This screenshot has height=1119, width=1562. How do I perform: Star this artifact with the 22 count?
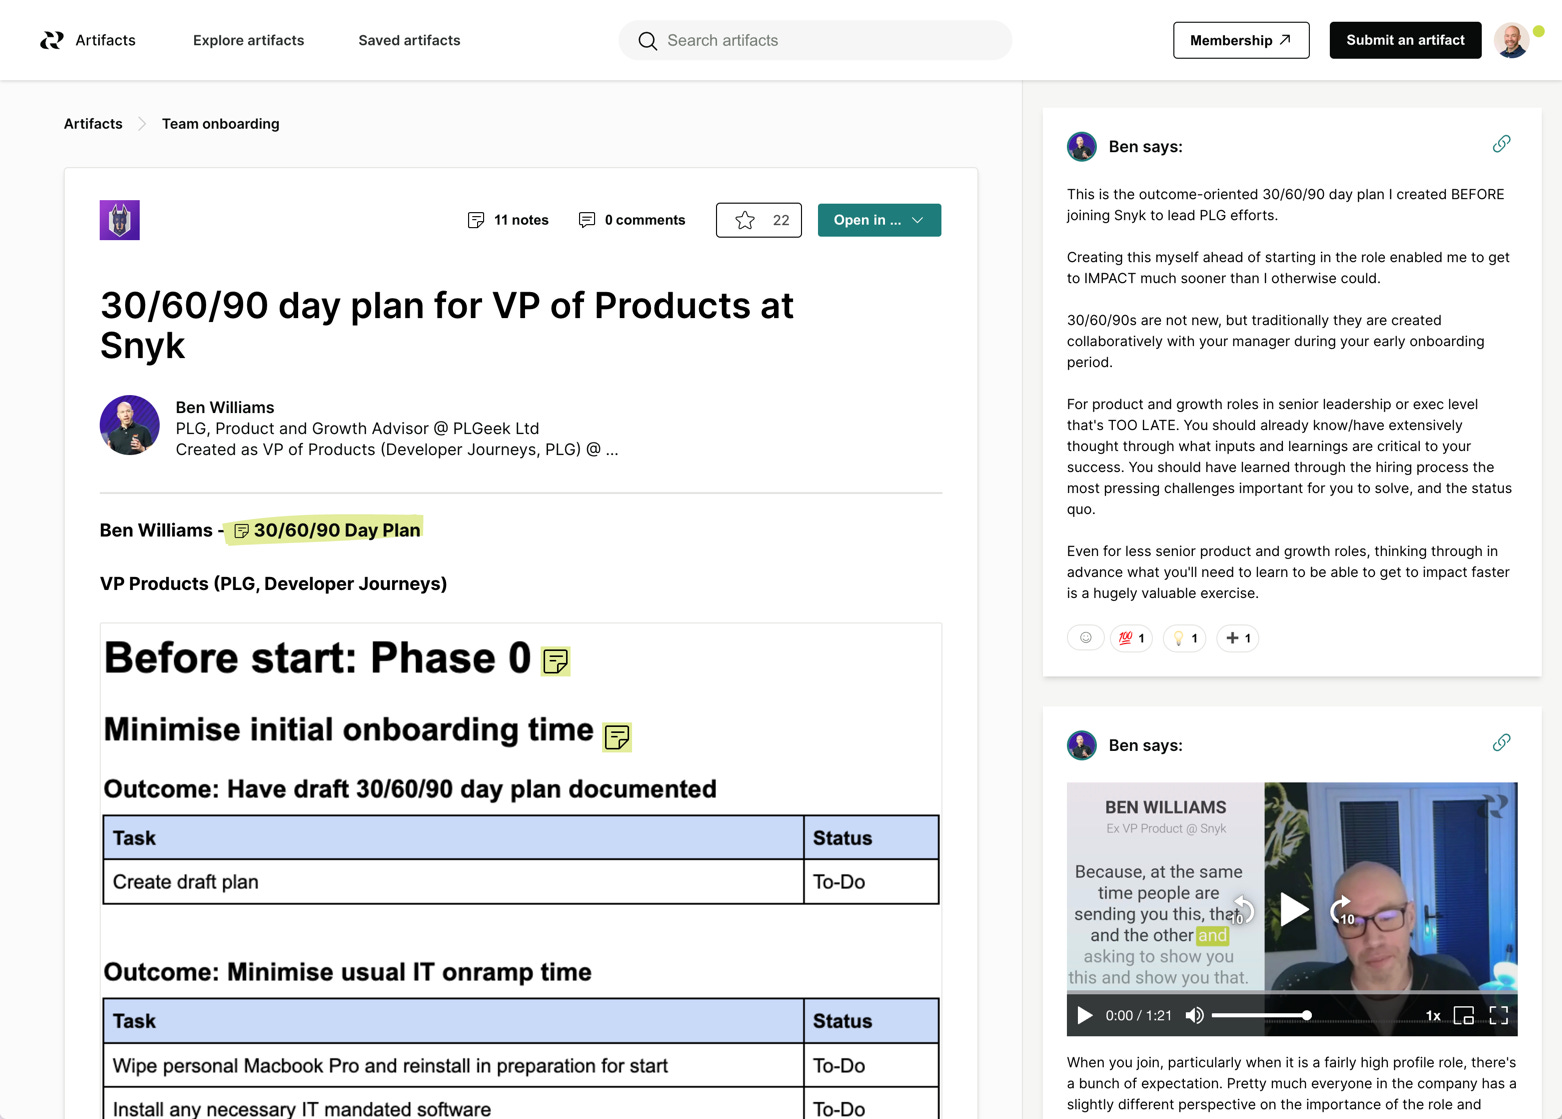[758, 220]
